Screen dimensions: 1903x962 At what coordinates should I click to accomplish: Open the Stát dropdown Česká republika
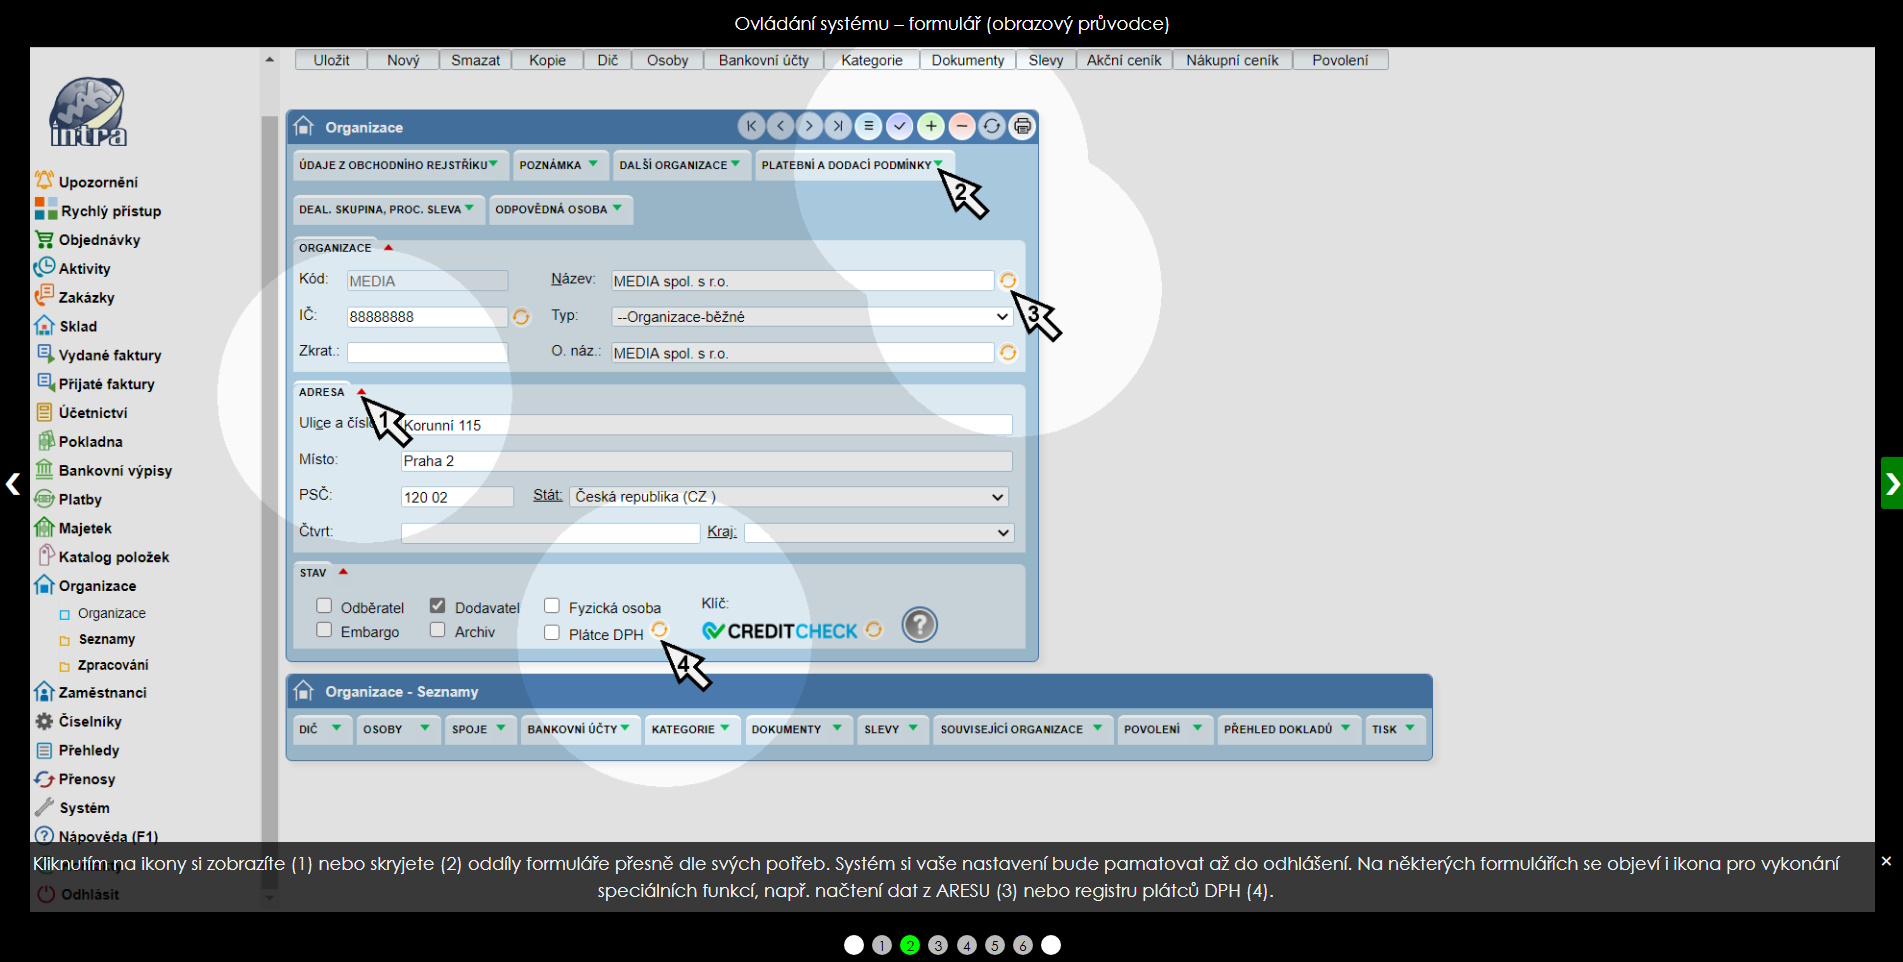pyautogui.click(x=788, y=497)
